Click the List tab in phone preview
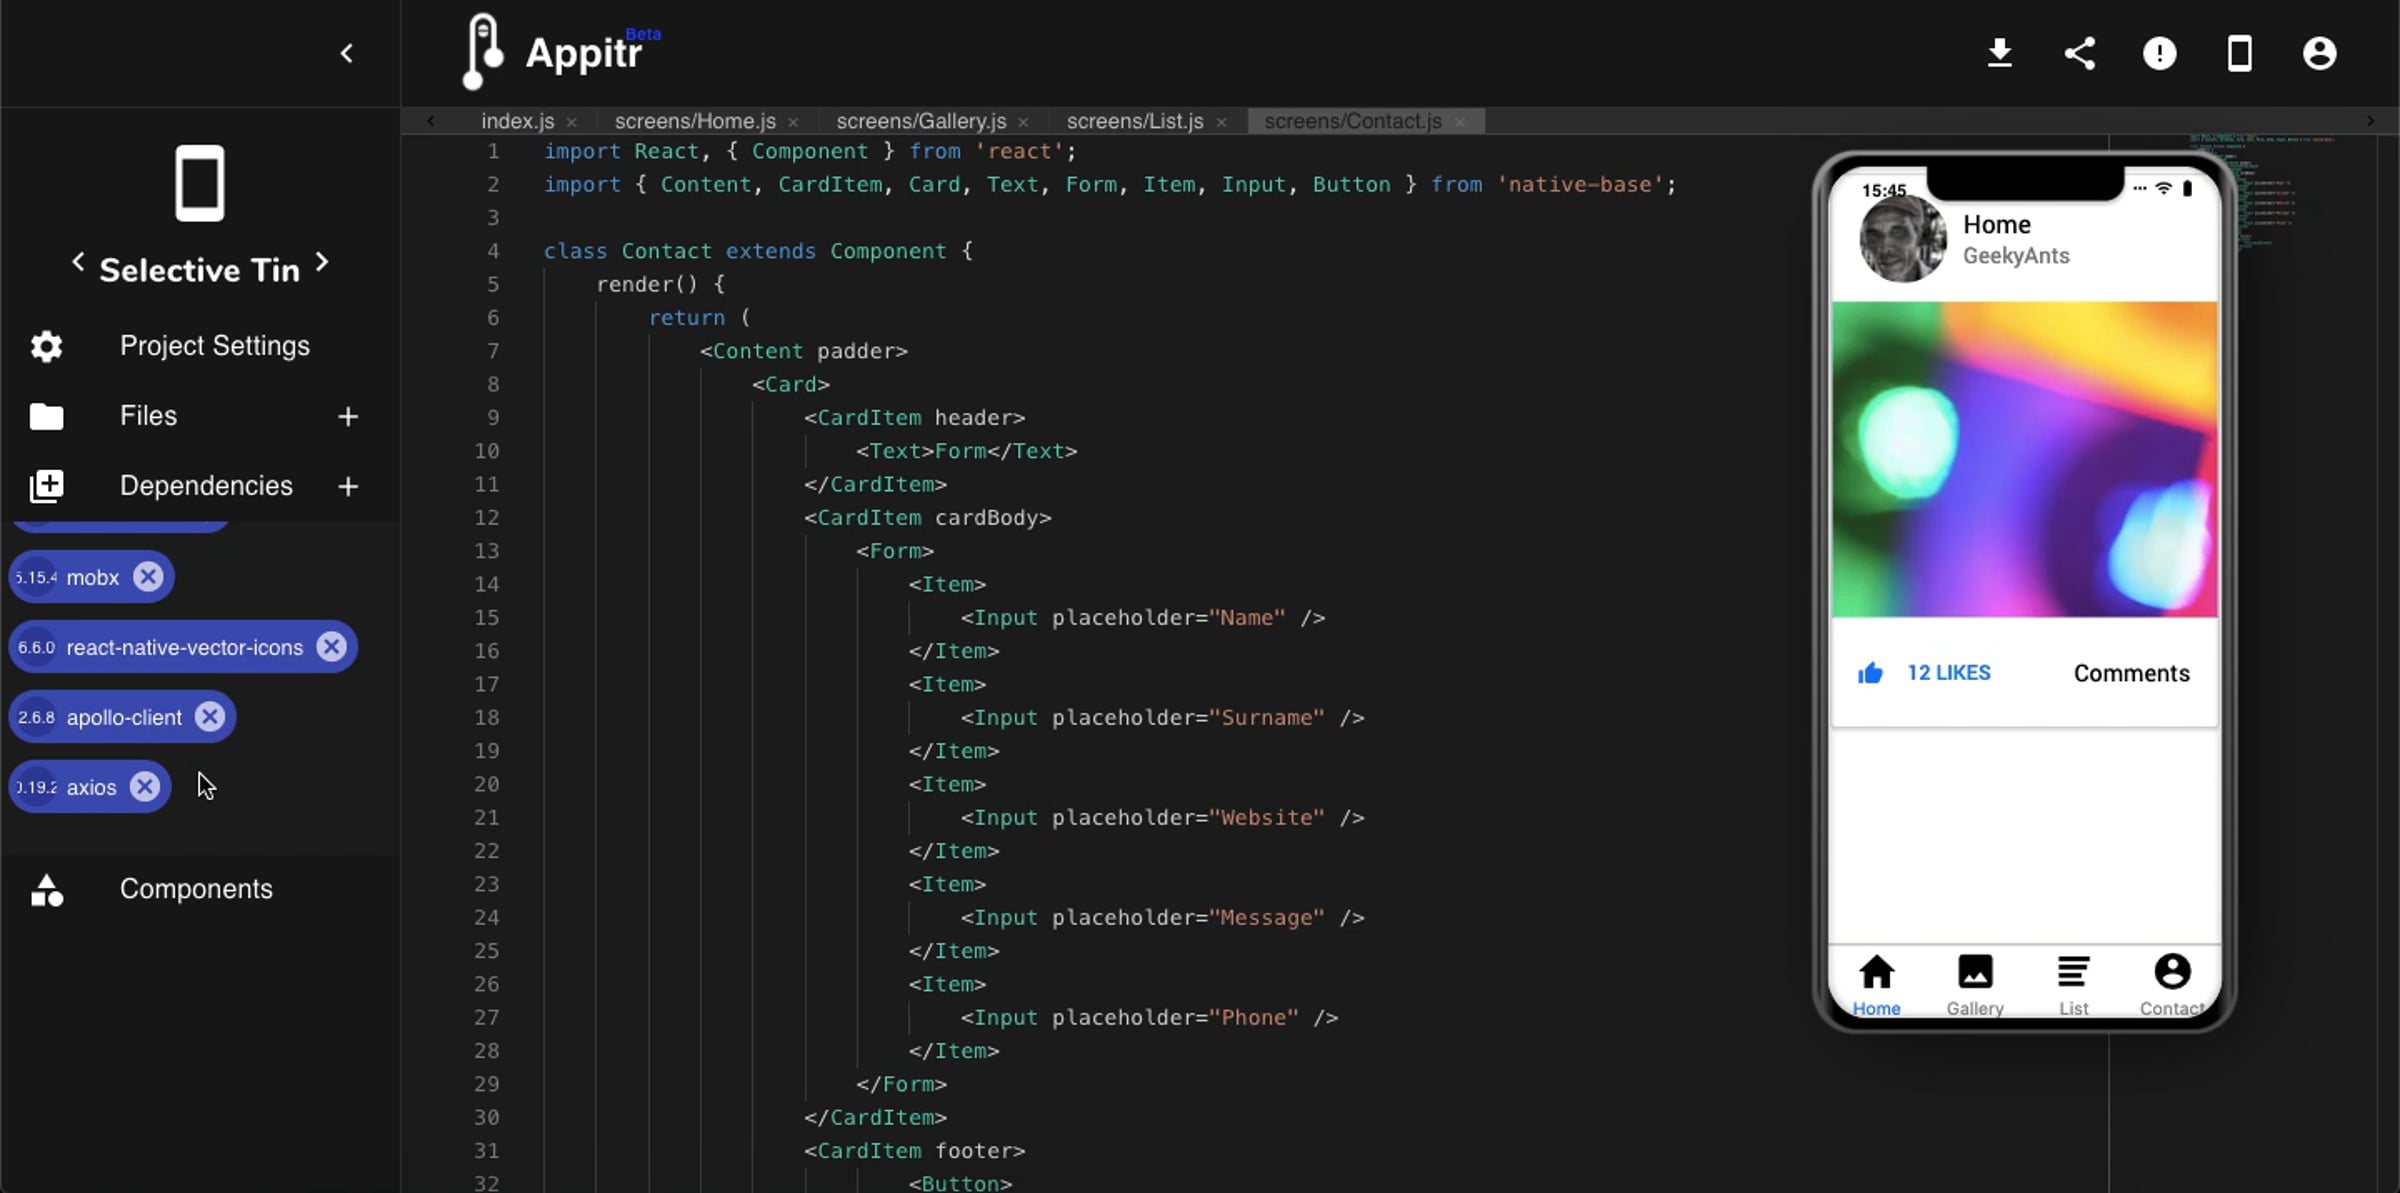This screenshot has height=1193, width=2400. 2073,984
